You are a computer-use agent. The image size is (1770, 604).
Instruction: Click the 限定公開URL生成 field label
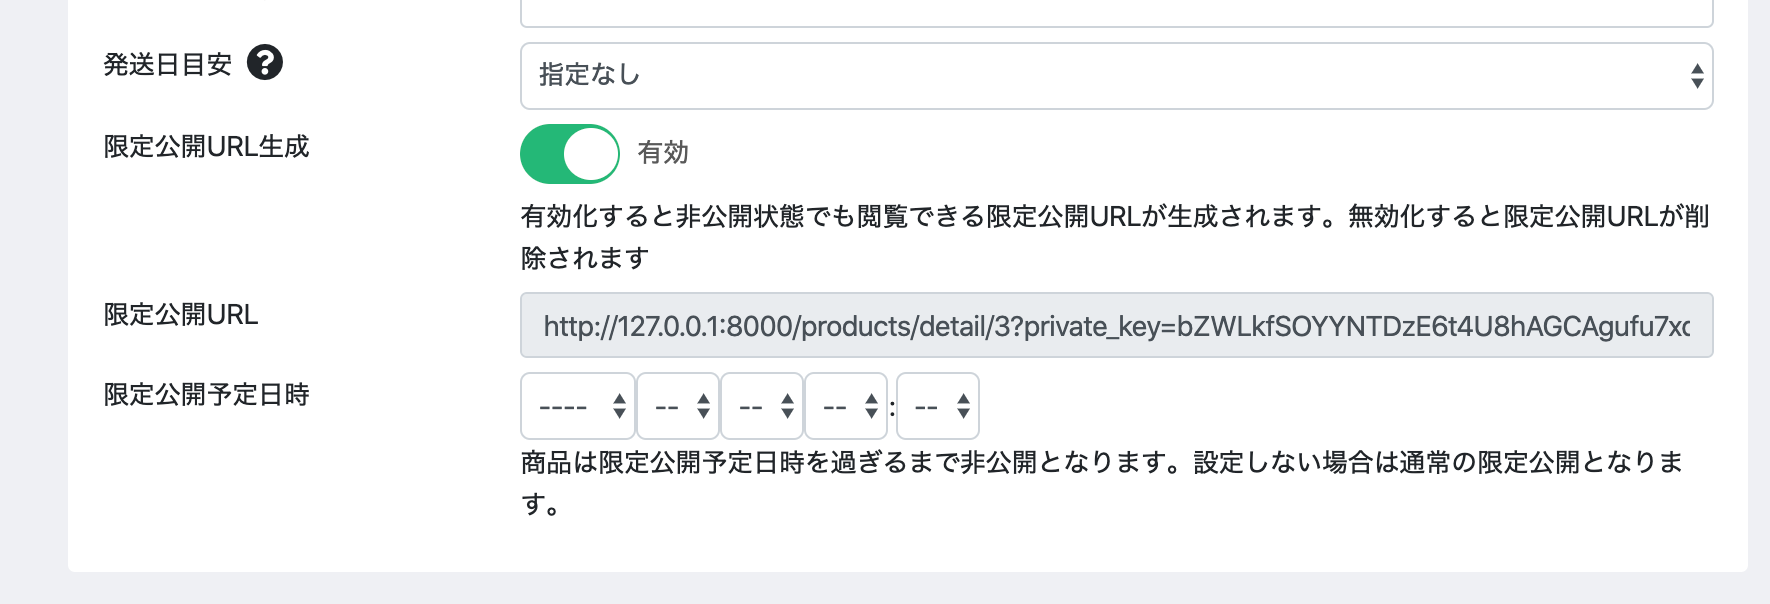click(207, 147)
